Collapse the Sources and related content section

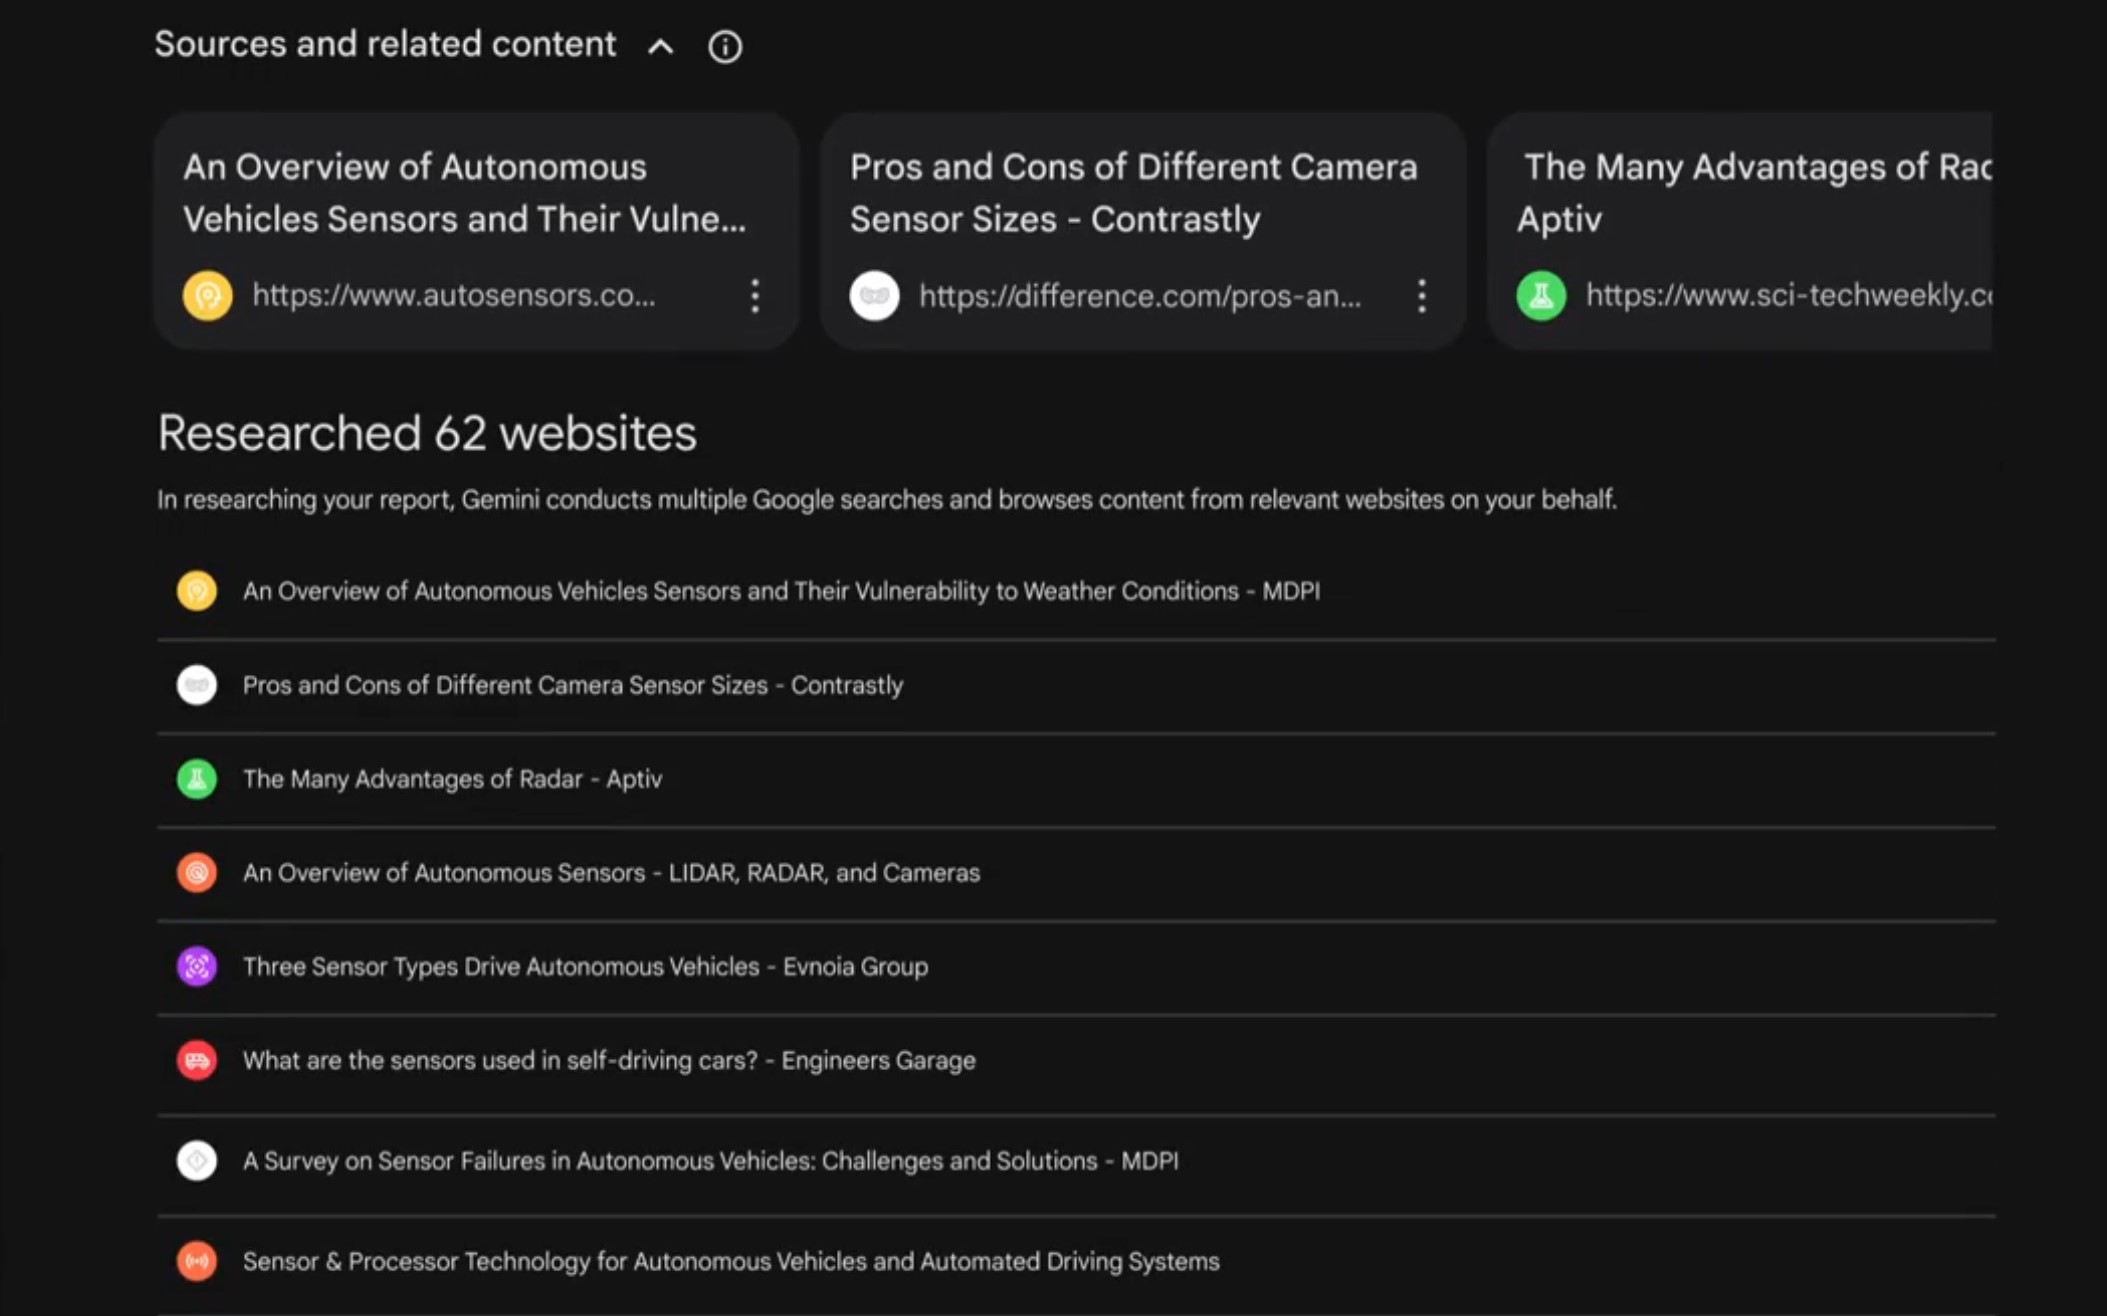[660, 46]
